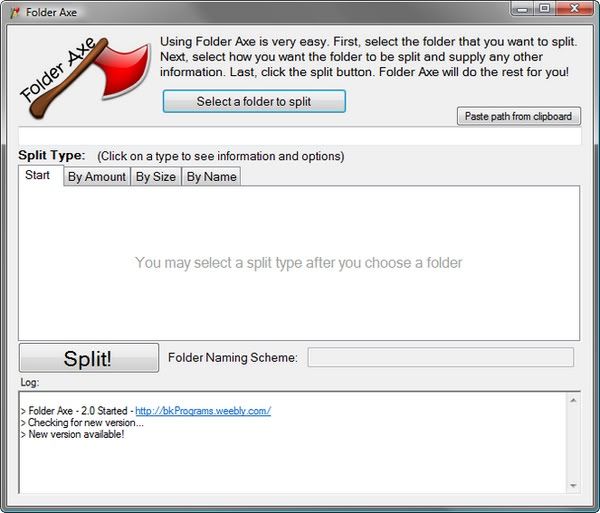The height and width of the screenshot is (513, 600).
Task: Click the 'Checking for new version...' log line
Action: (x=82, y=423)
